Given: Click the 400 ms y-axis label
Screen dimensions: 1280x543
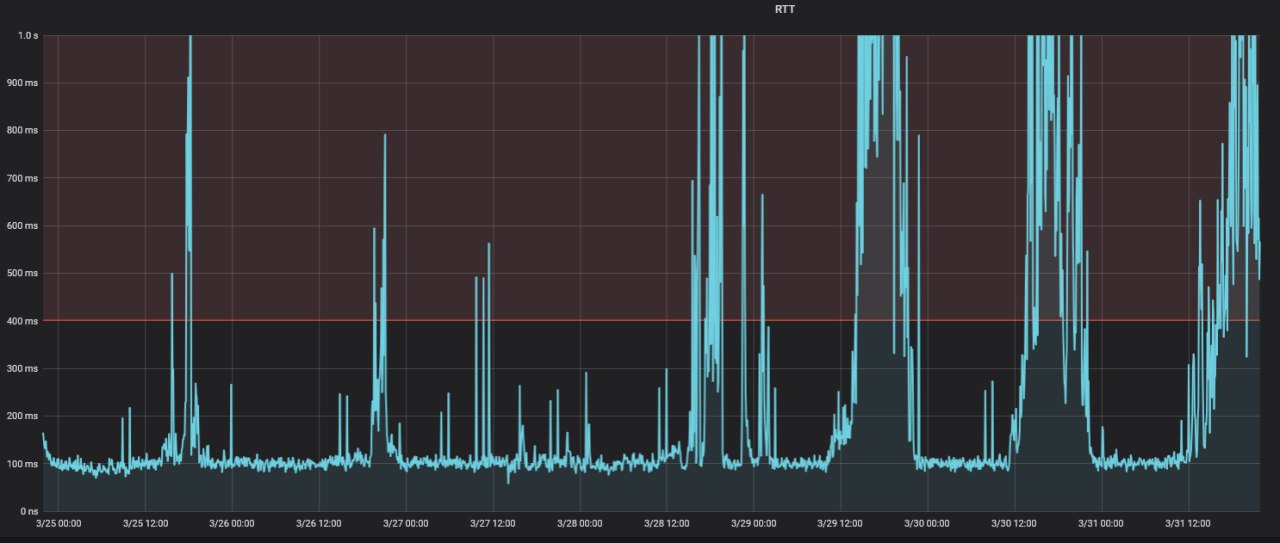Looking at the screenshot, I should pyautogui.click(x=22, y=321).
